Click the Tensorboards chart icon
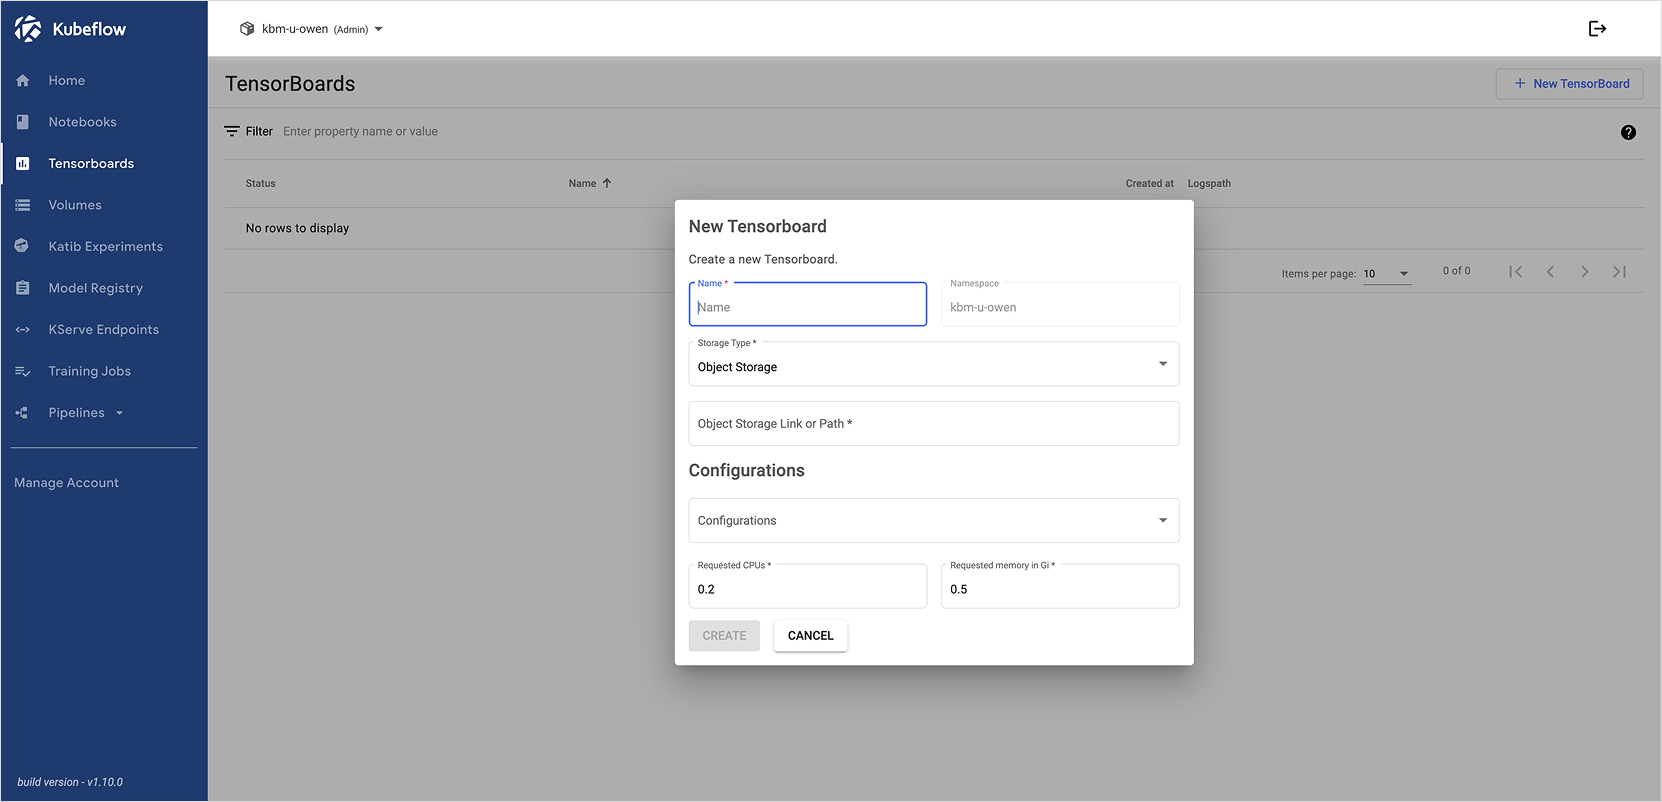Screen dimensions: 1662x802 [23, 163]
